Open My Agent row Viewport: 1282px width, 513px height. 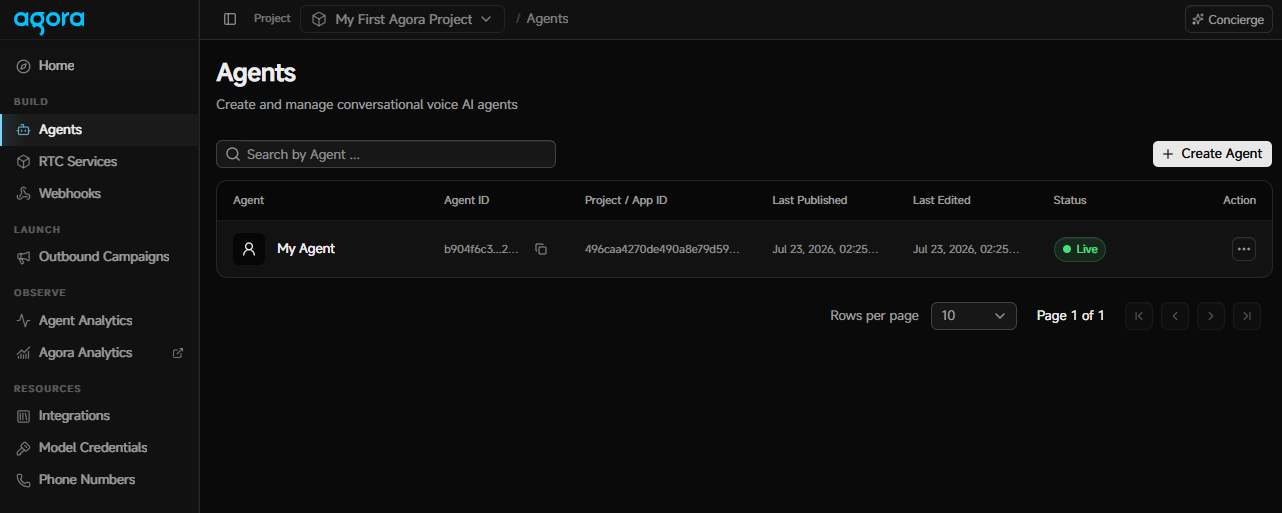(x=742, y=249)
